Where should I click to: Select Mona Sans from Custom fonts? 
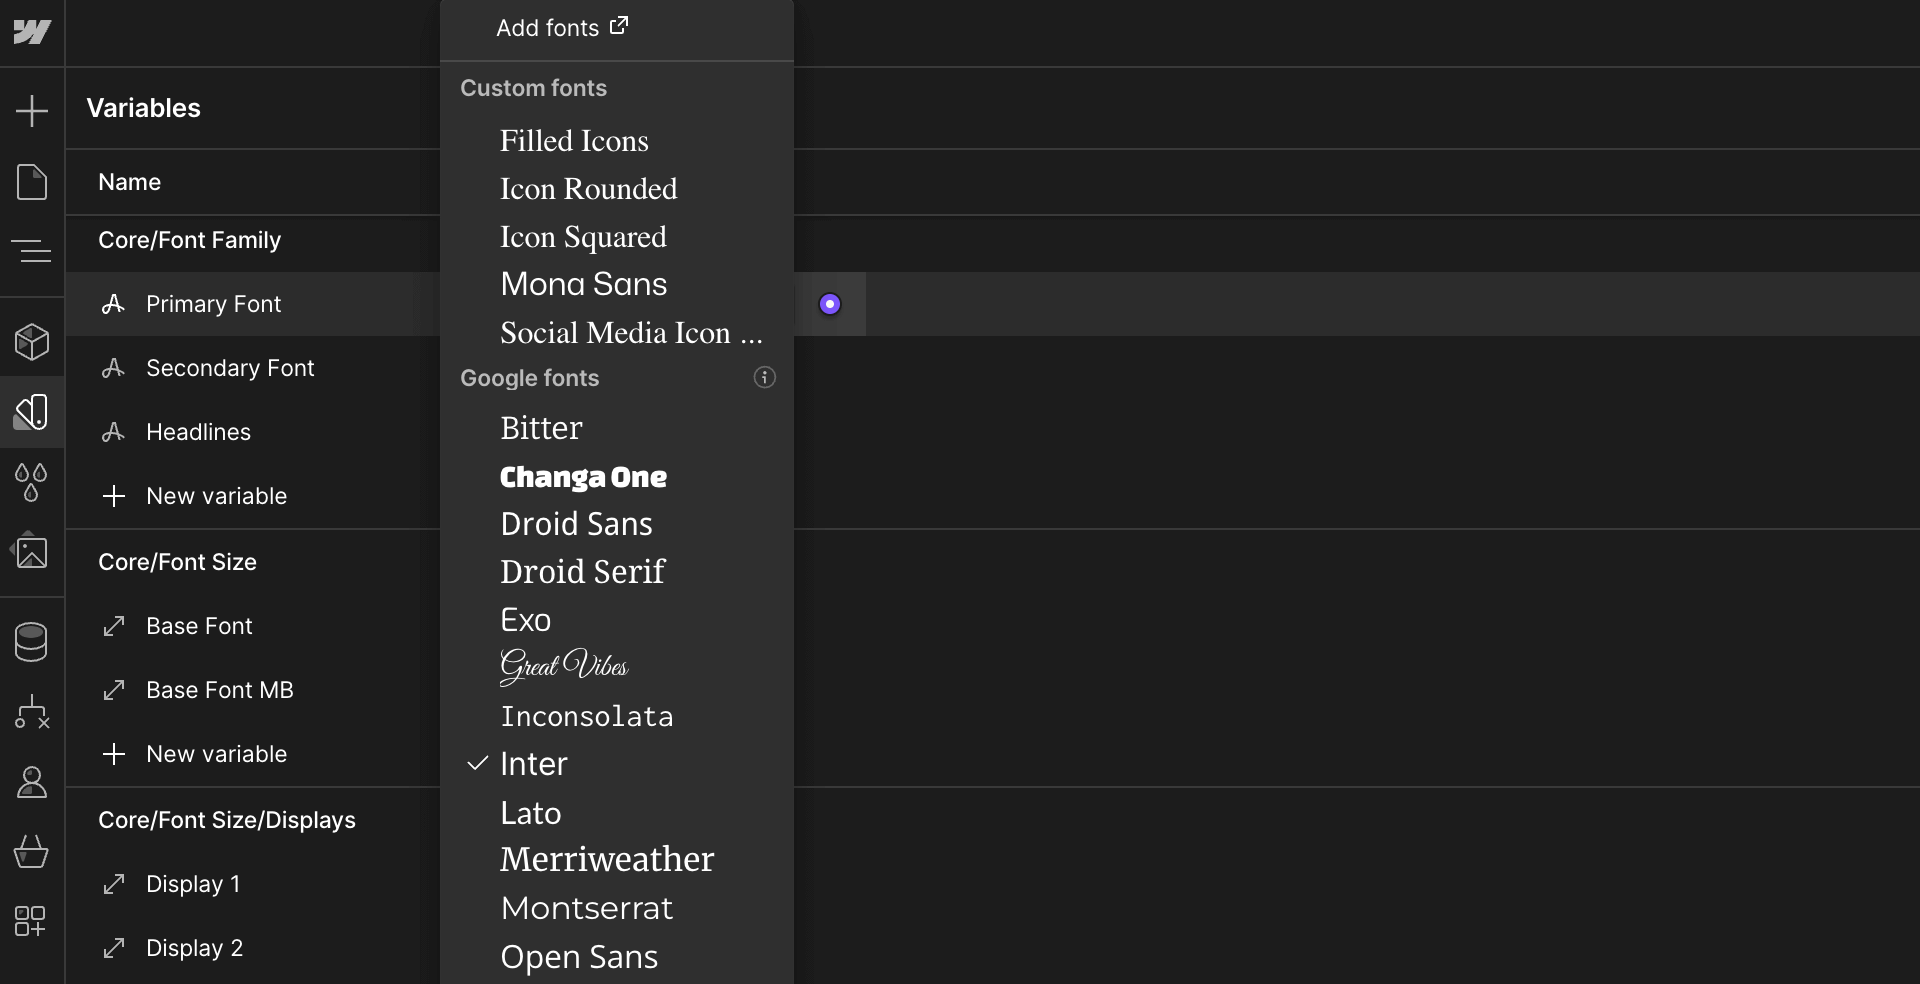(583, 284)
